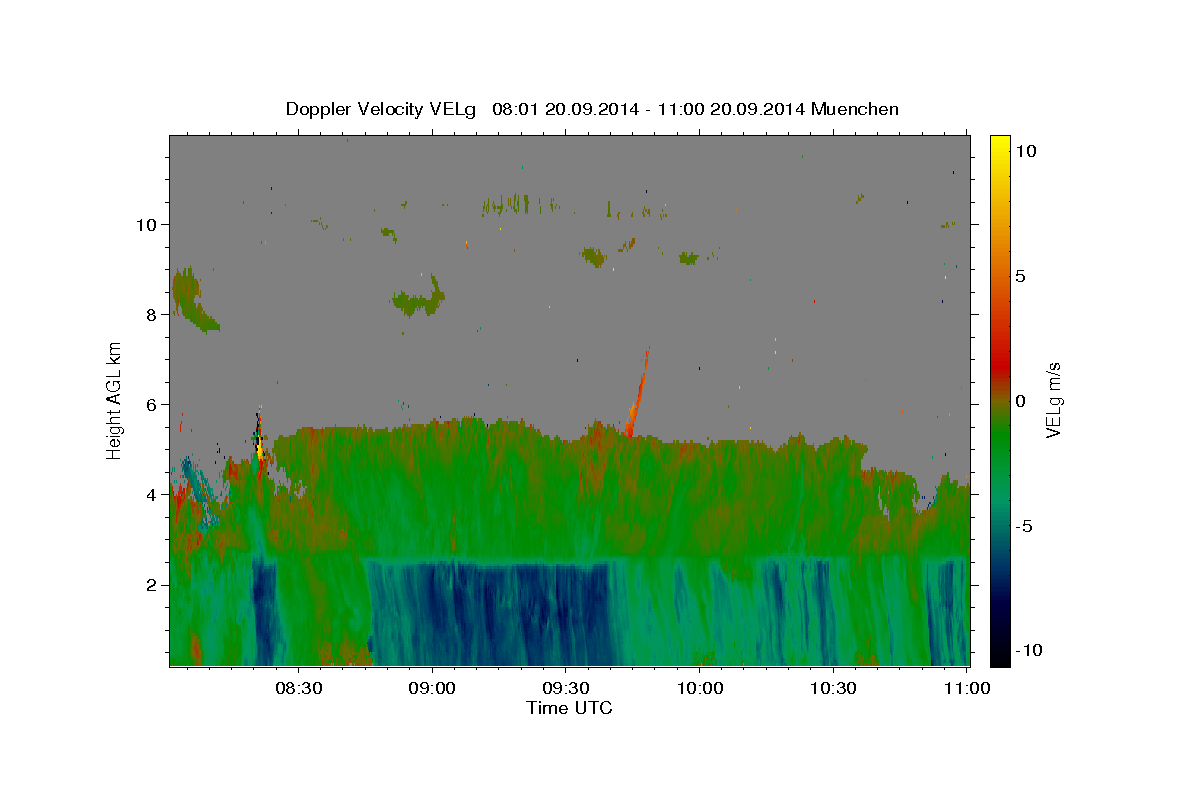This screenshot has height=800, width=1200.
Task: Click the 11:00 time tick label
Action: point(967,688)
